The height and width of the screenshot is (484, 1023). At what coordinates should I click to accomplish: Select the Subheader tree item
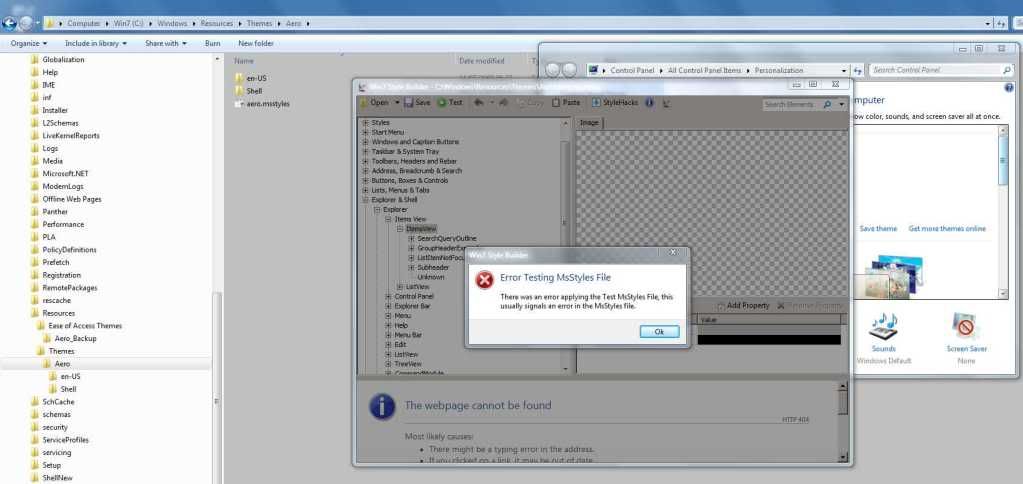pos(433,267)
